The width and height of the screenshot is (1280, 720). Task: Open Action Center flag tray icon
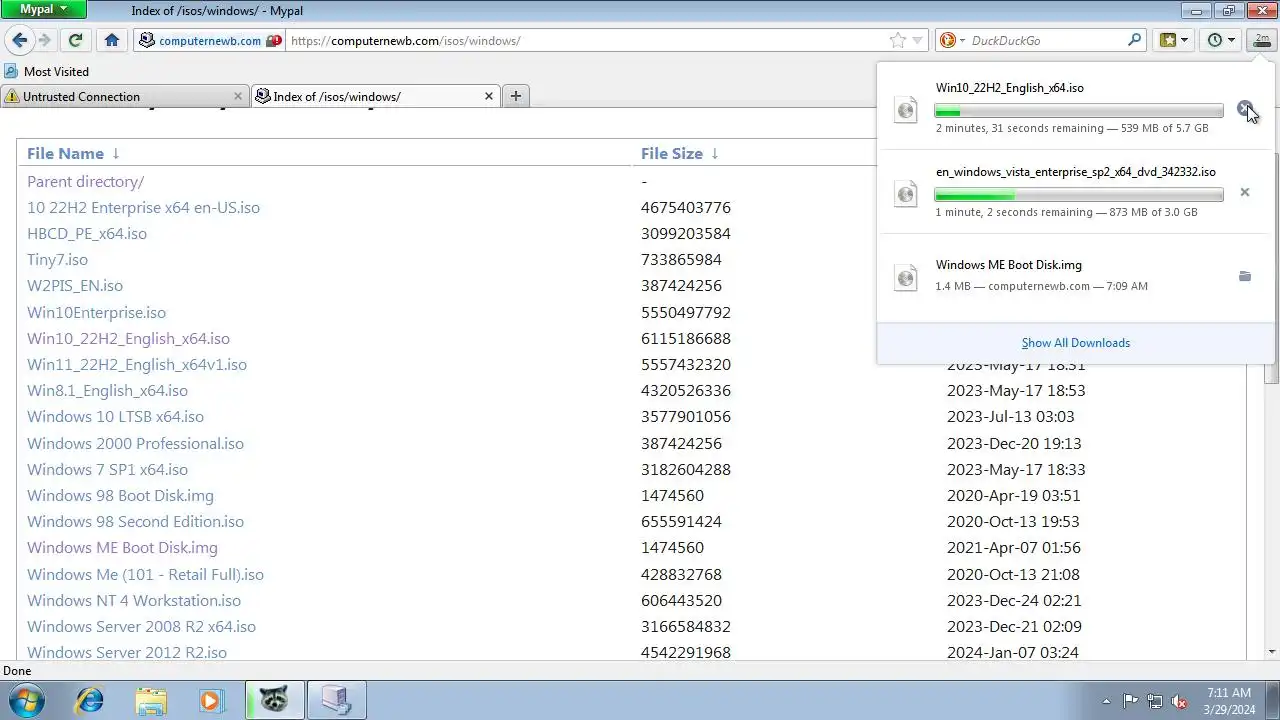pyautogui.click(x=1130, y=701)
